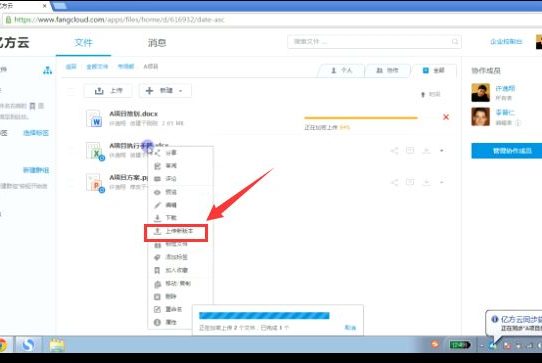Click the blue striped upload progress bar
Image resolution: width=542 pixels, height=363 pixels.
click(264, 315)
